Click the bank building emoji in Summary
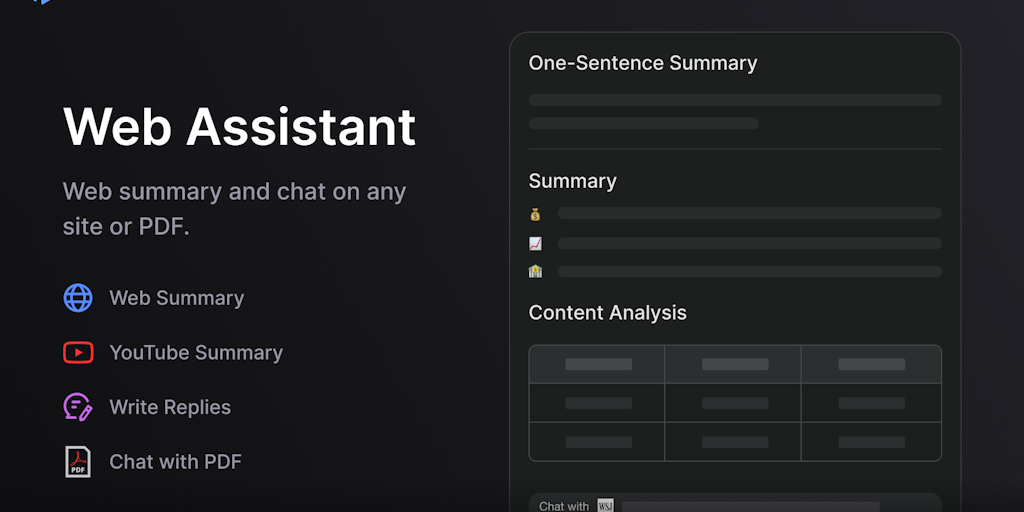1024x512 pixels. pos(536,271)
